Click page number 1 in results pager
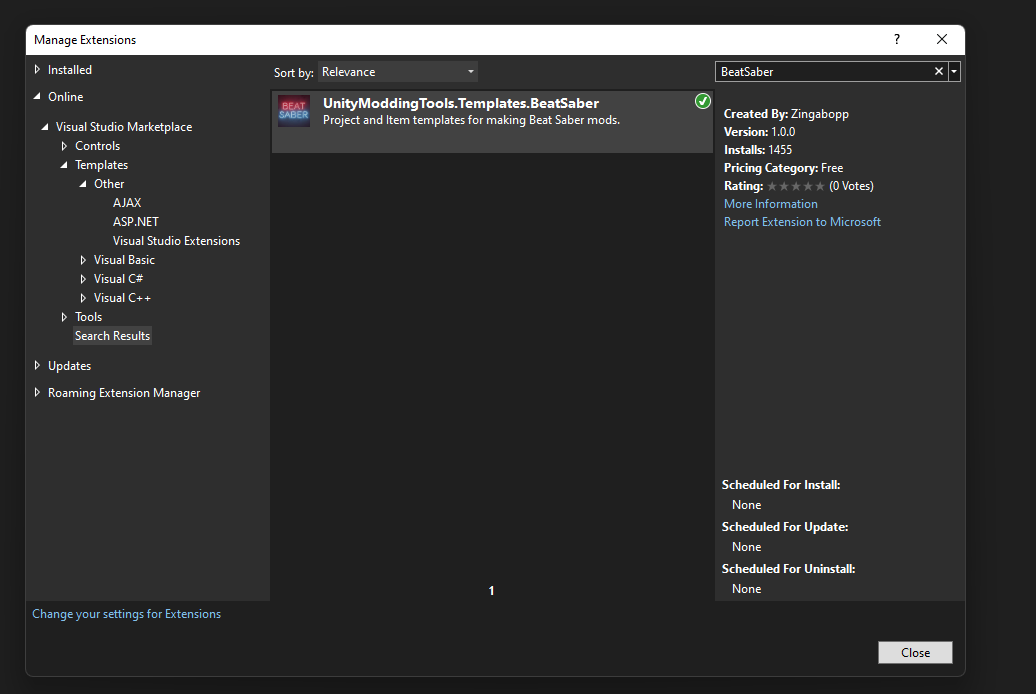Screen dimensions: 1036x694 tap(492, 591)
